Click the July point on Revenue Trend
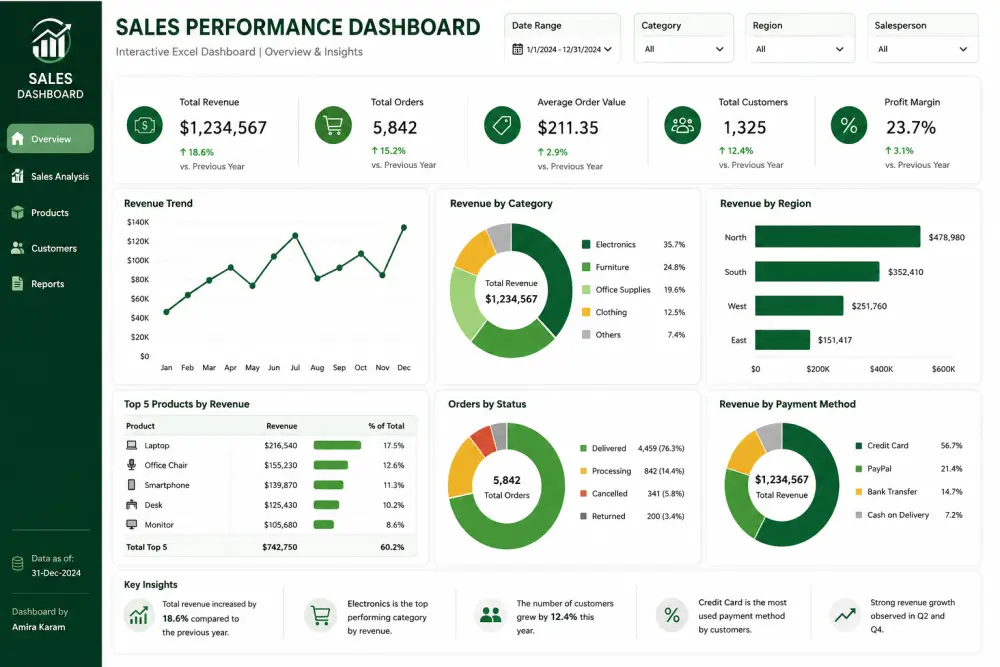 coord(295,235)
